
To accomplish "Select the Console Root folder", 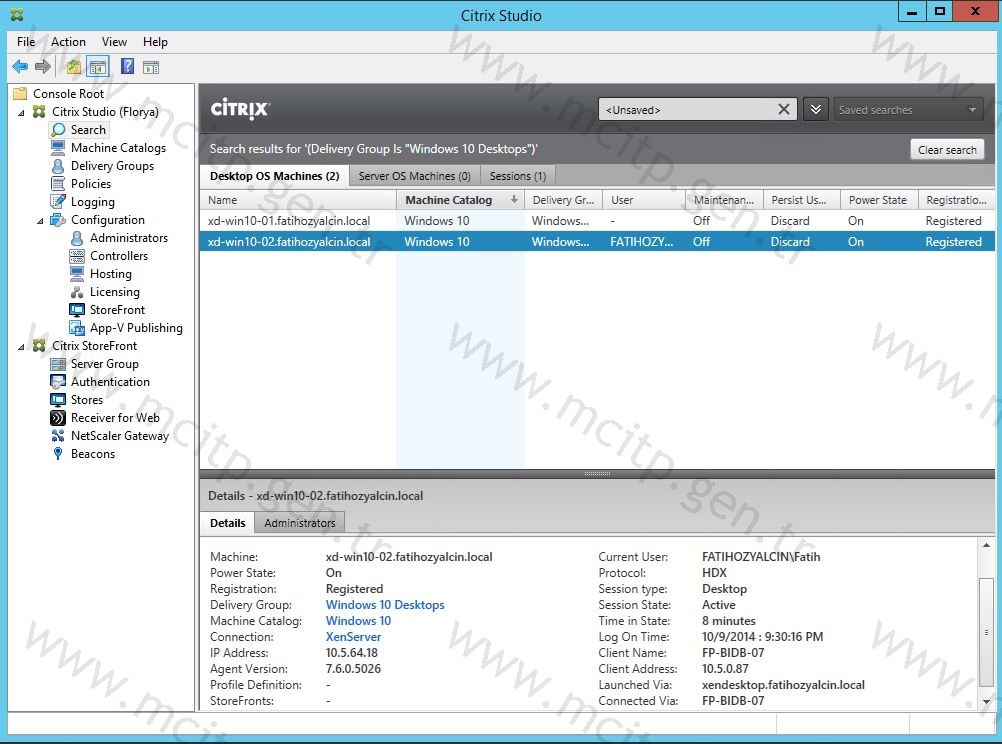I will pos(68,94).
